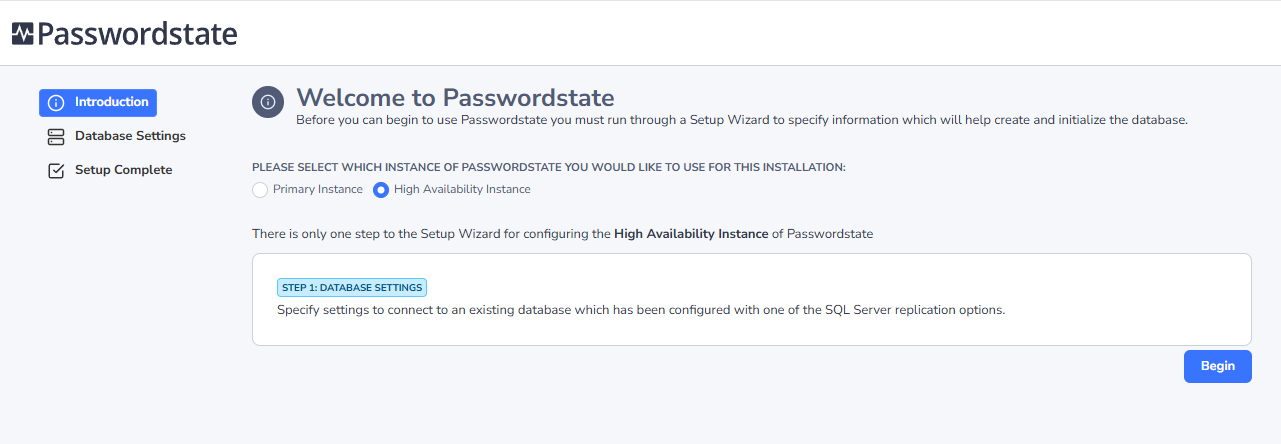Click the STEP 1: DATABASE SETTINGS badge
1281x444 pixels.
point(352,288)
